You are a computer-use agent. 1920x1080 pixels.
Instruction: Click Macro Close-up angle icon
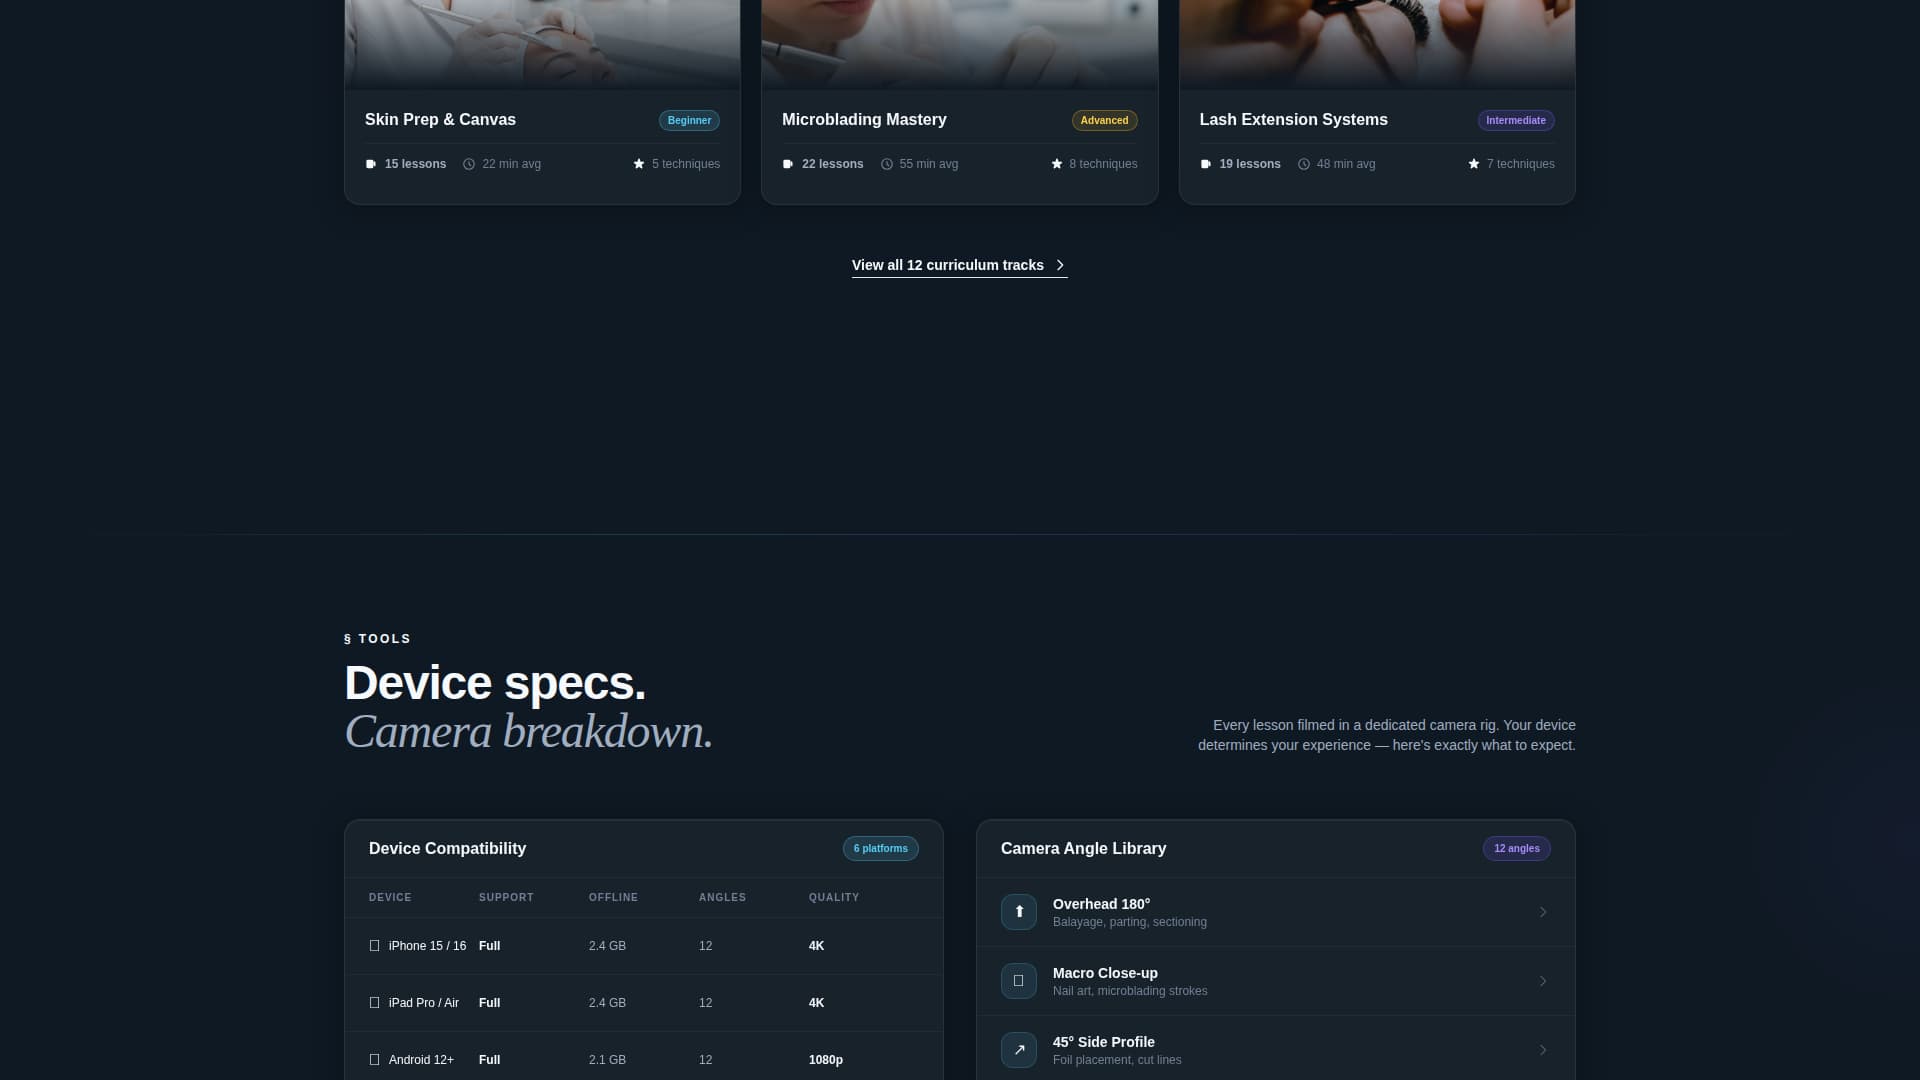[1018, 981]
